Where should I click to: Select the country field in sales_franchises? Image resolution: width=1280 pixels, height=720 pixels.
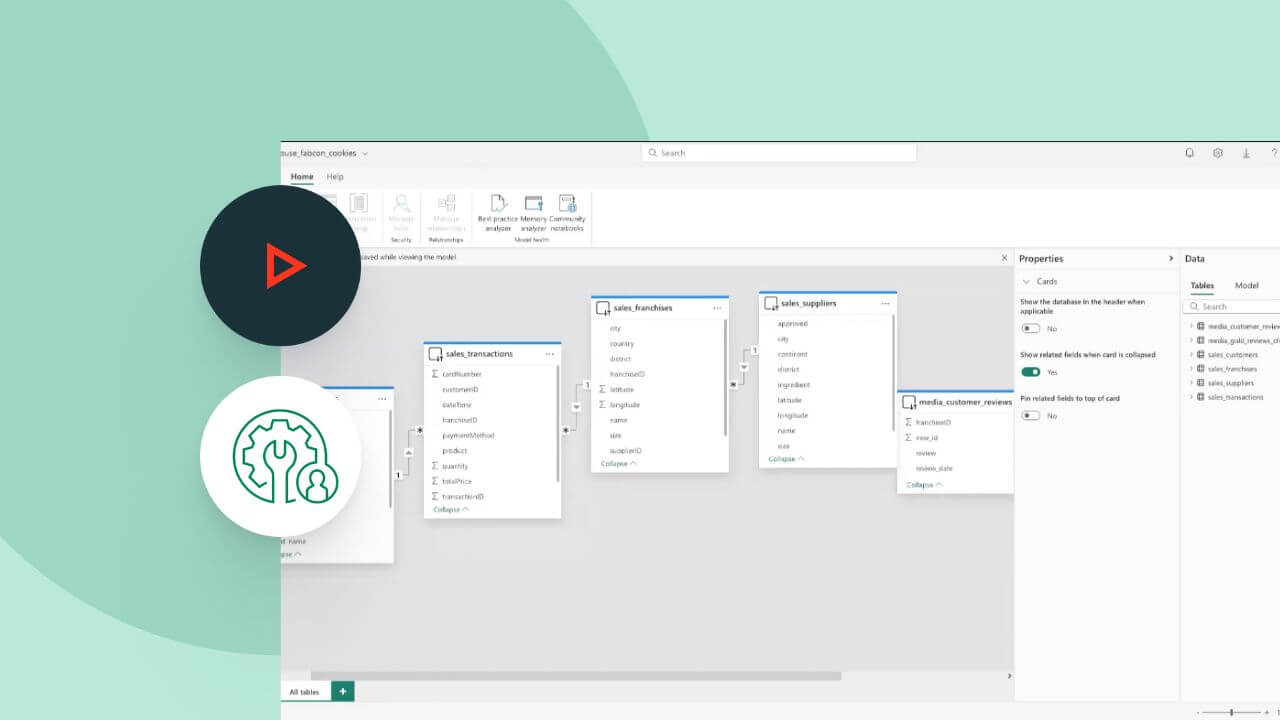[622, 344]
